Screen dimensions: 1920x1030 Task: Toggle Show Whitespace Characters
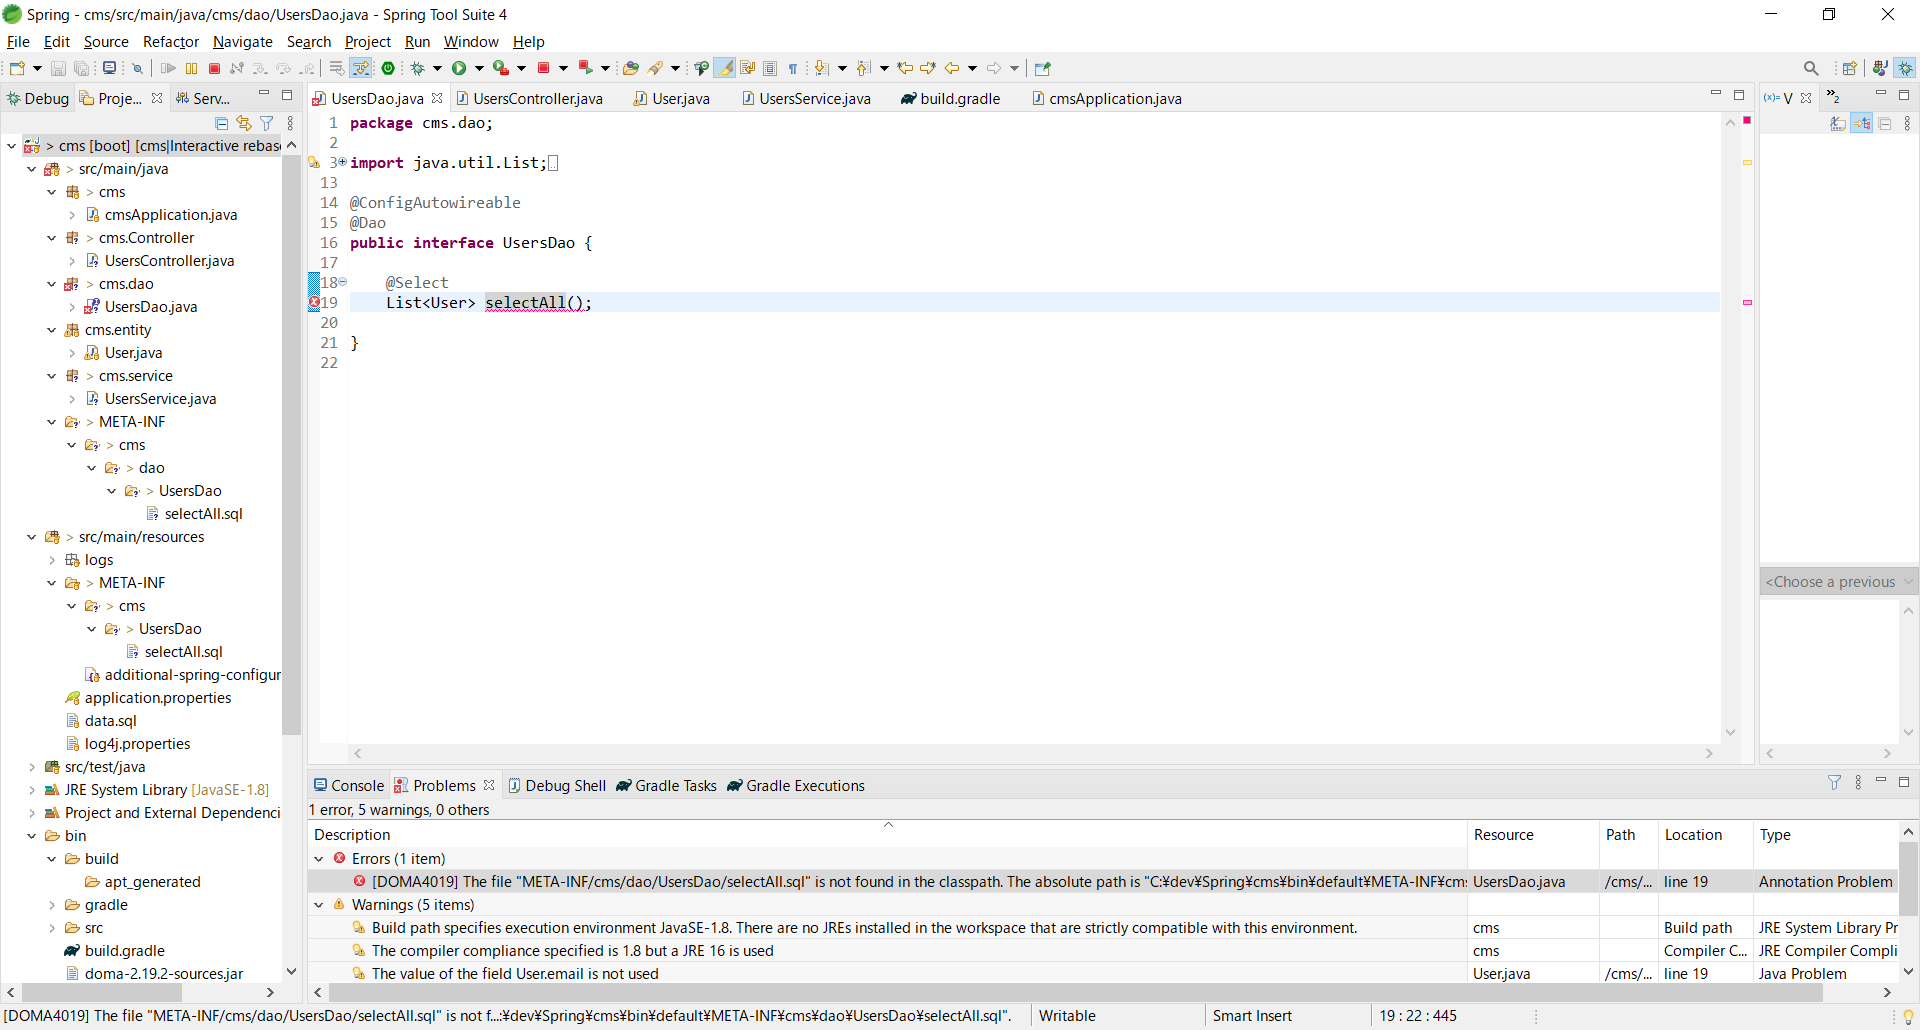click(x=793, y=68)
